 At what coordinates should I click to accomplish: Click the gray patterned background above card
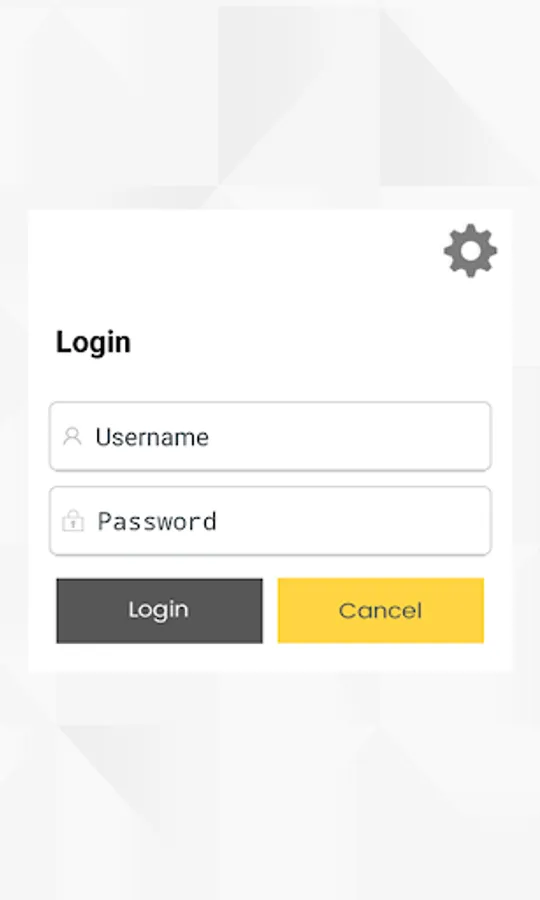click(x=270, y=103)
